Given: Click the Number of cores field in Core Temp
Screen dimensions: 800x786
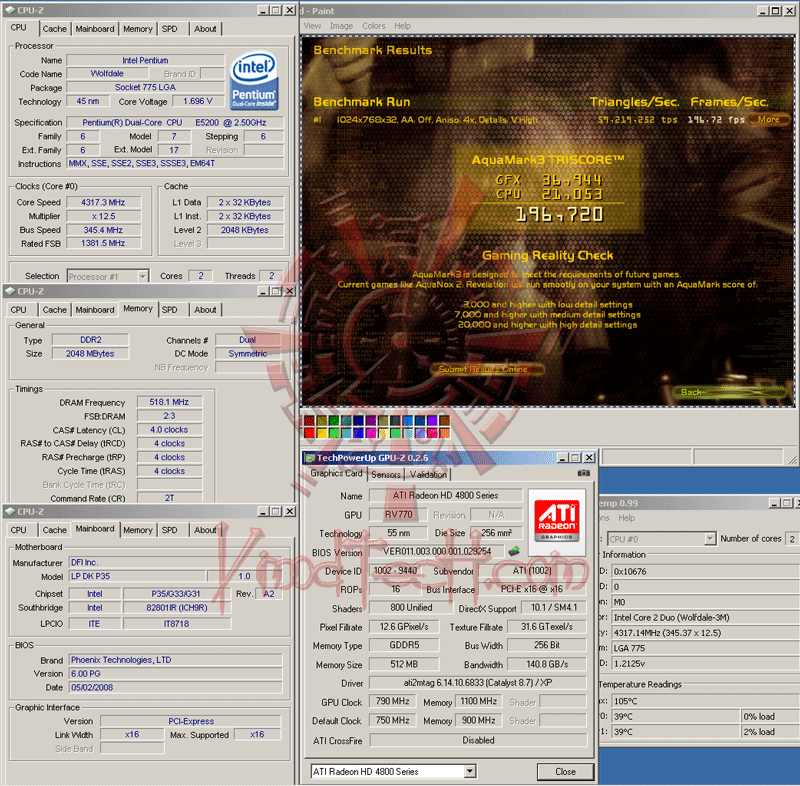Looking at the screenshot, I should pos(792,539).
